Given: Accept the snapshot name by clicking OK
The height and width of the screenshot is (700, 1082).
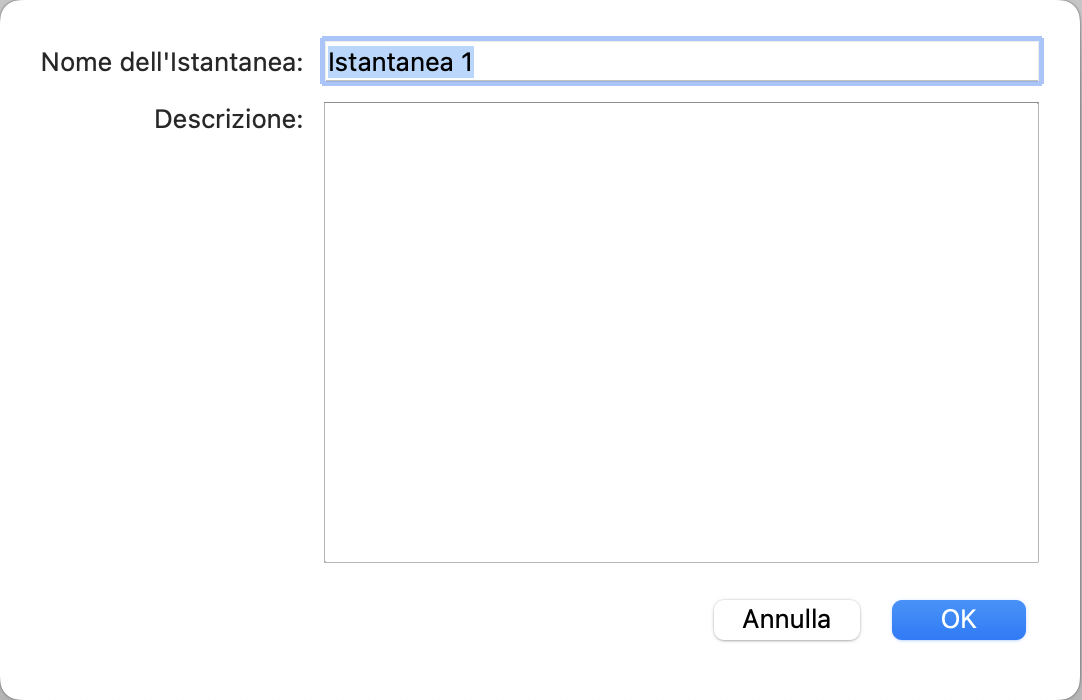Looking at the screenshot, I should pyautogui.click(x=958, y=619).
